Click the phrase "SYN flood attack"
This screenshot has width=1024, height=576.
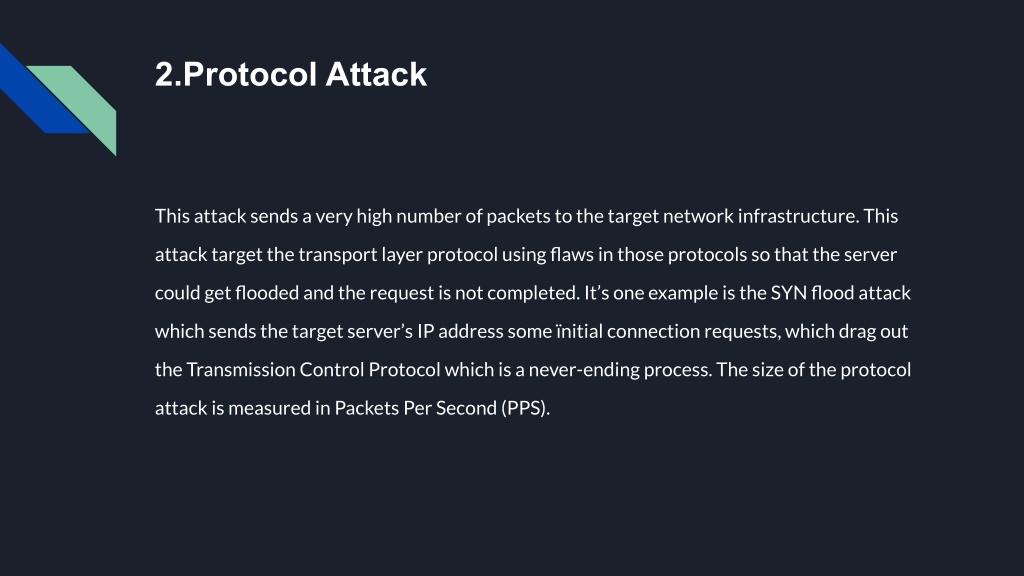click(840, 293)
